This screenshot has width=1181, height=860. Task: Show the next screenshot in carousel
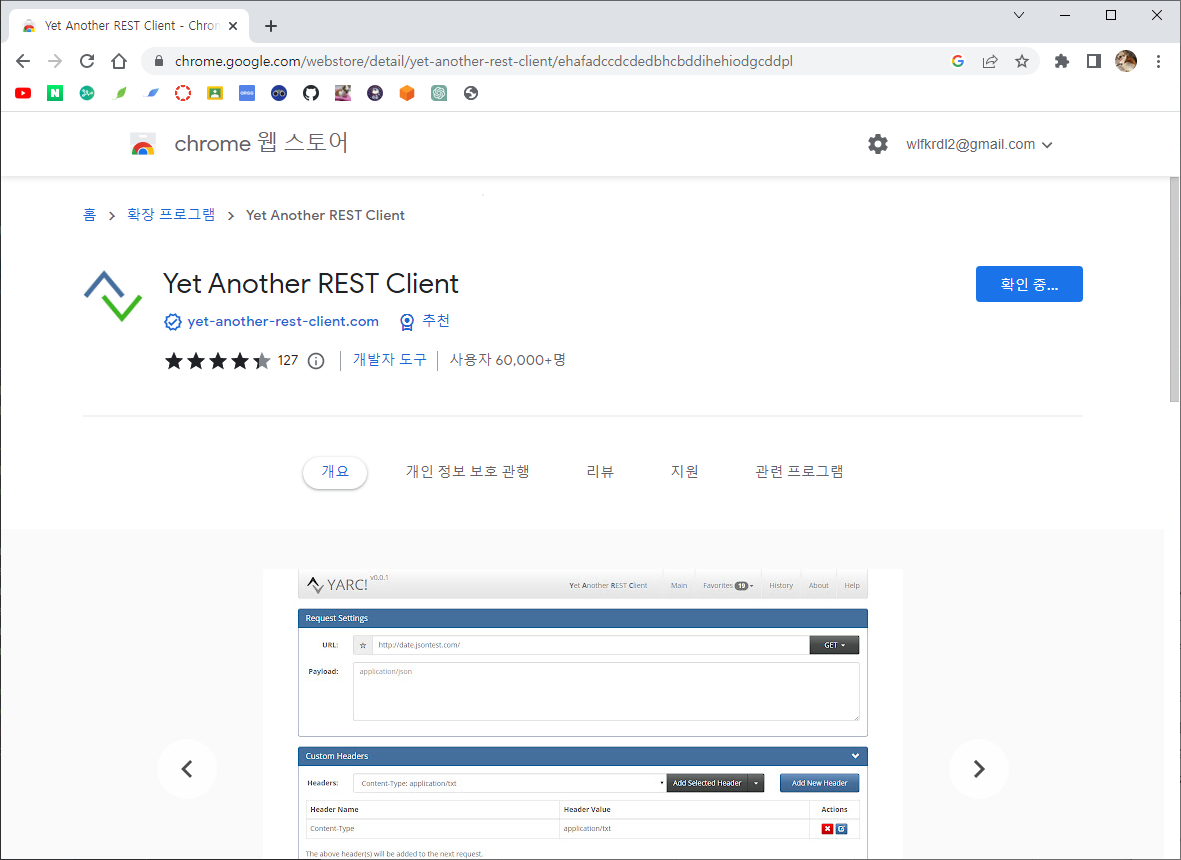pos(978,769)
